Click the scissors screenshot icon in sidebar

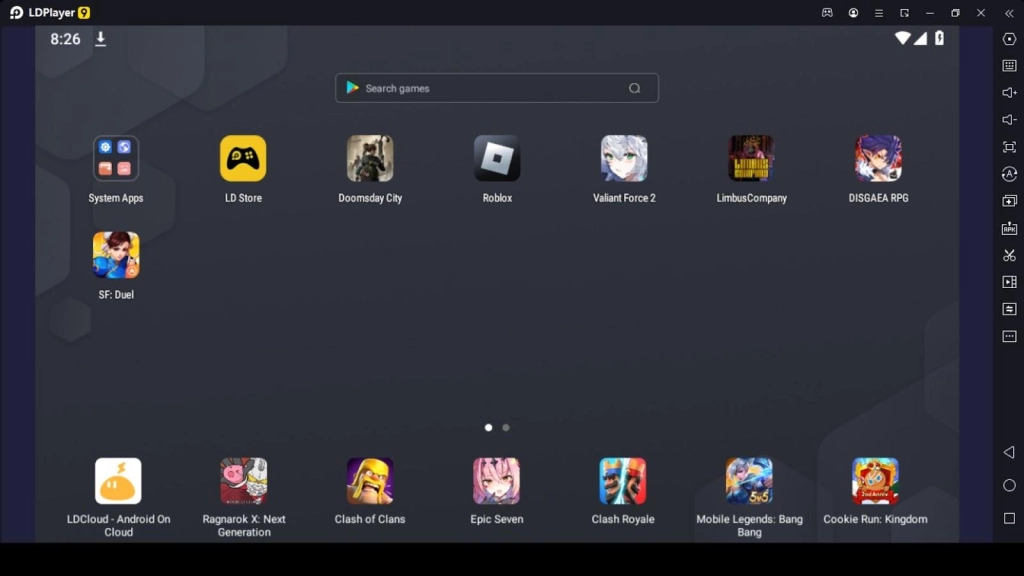pyautogui.click(x=1009, y=255)
